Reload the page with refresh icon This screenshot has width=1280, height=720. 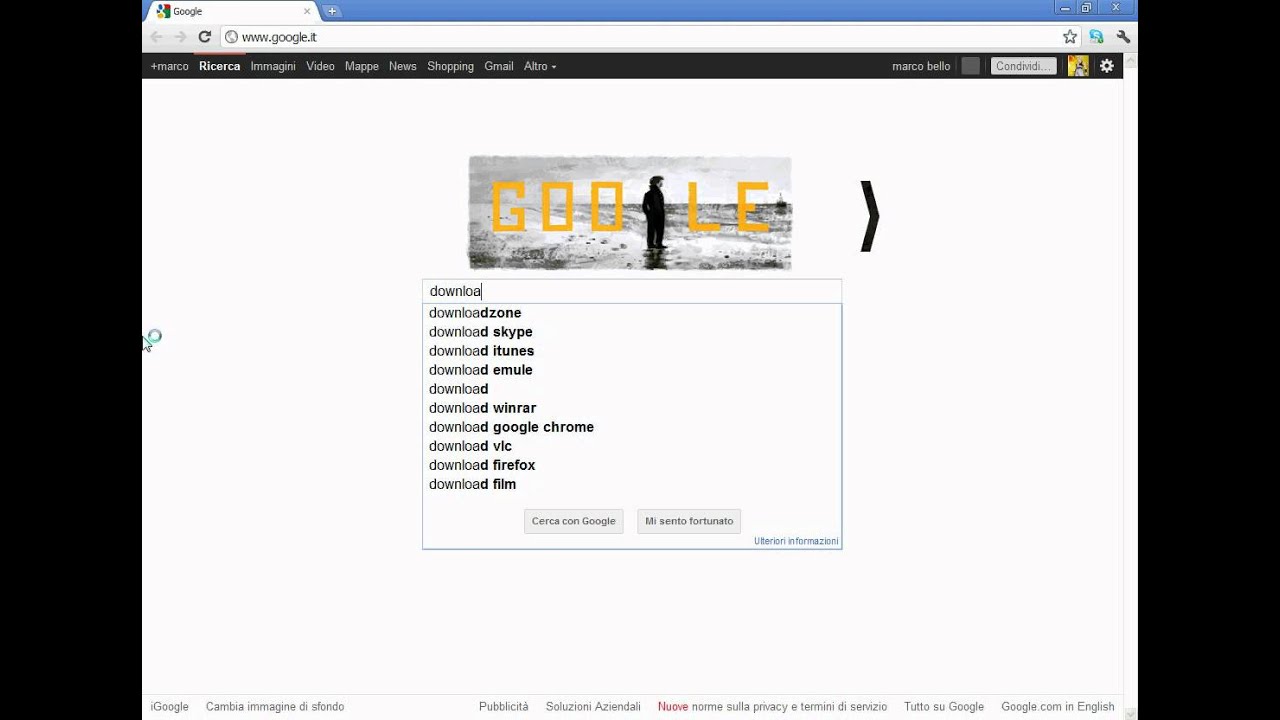[205, 37]
